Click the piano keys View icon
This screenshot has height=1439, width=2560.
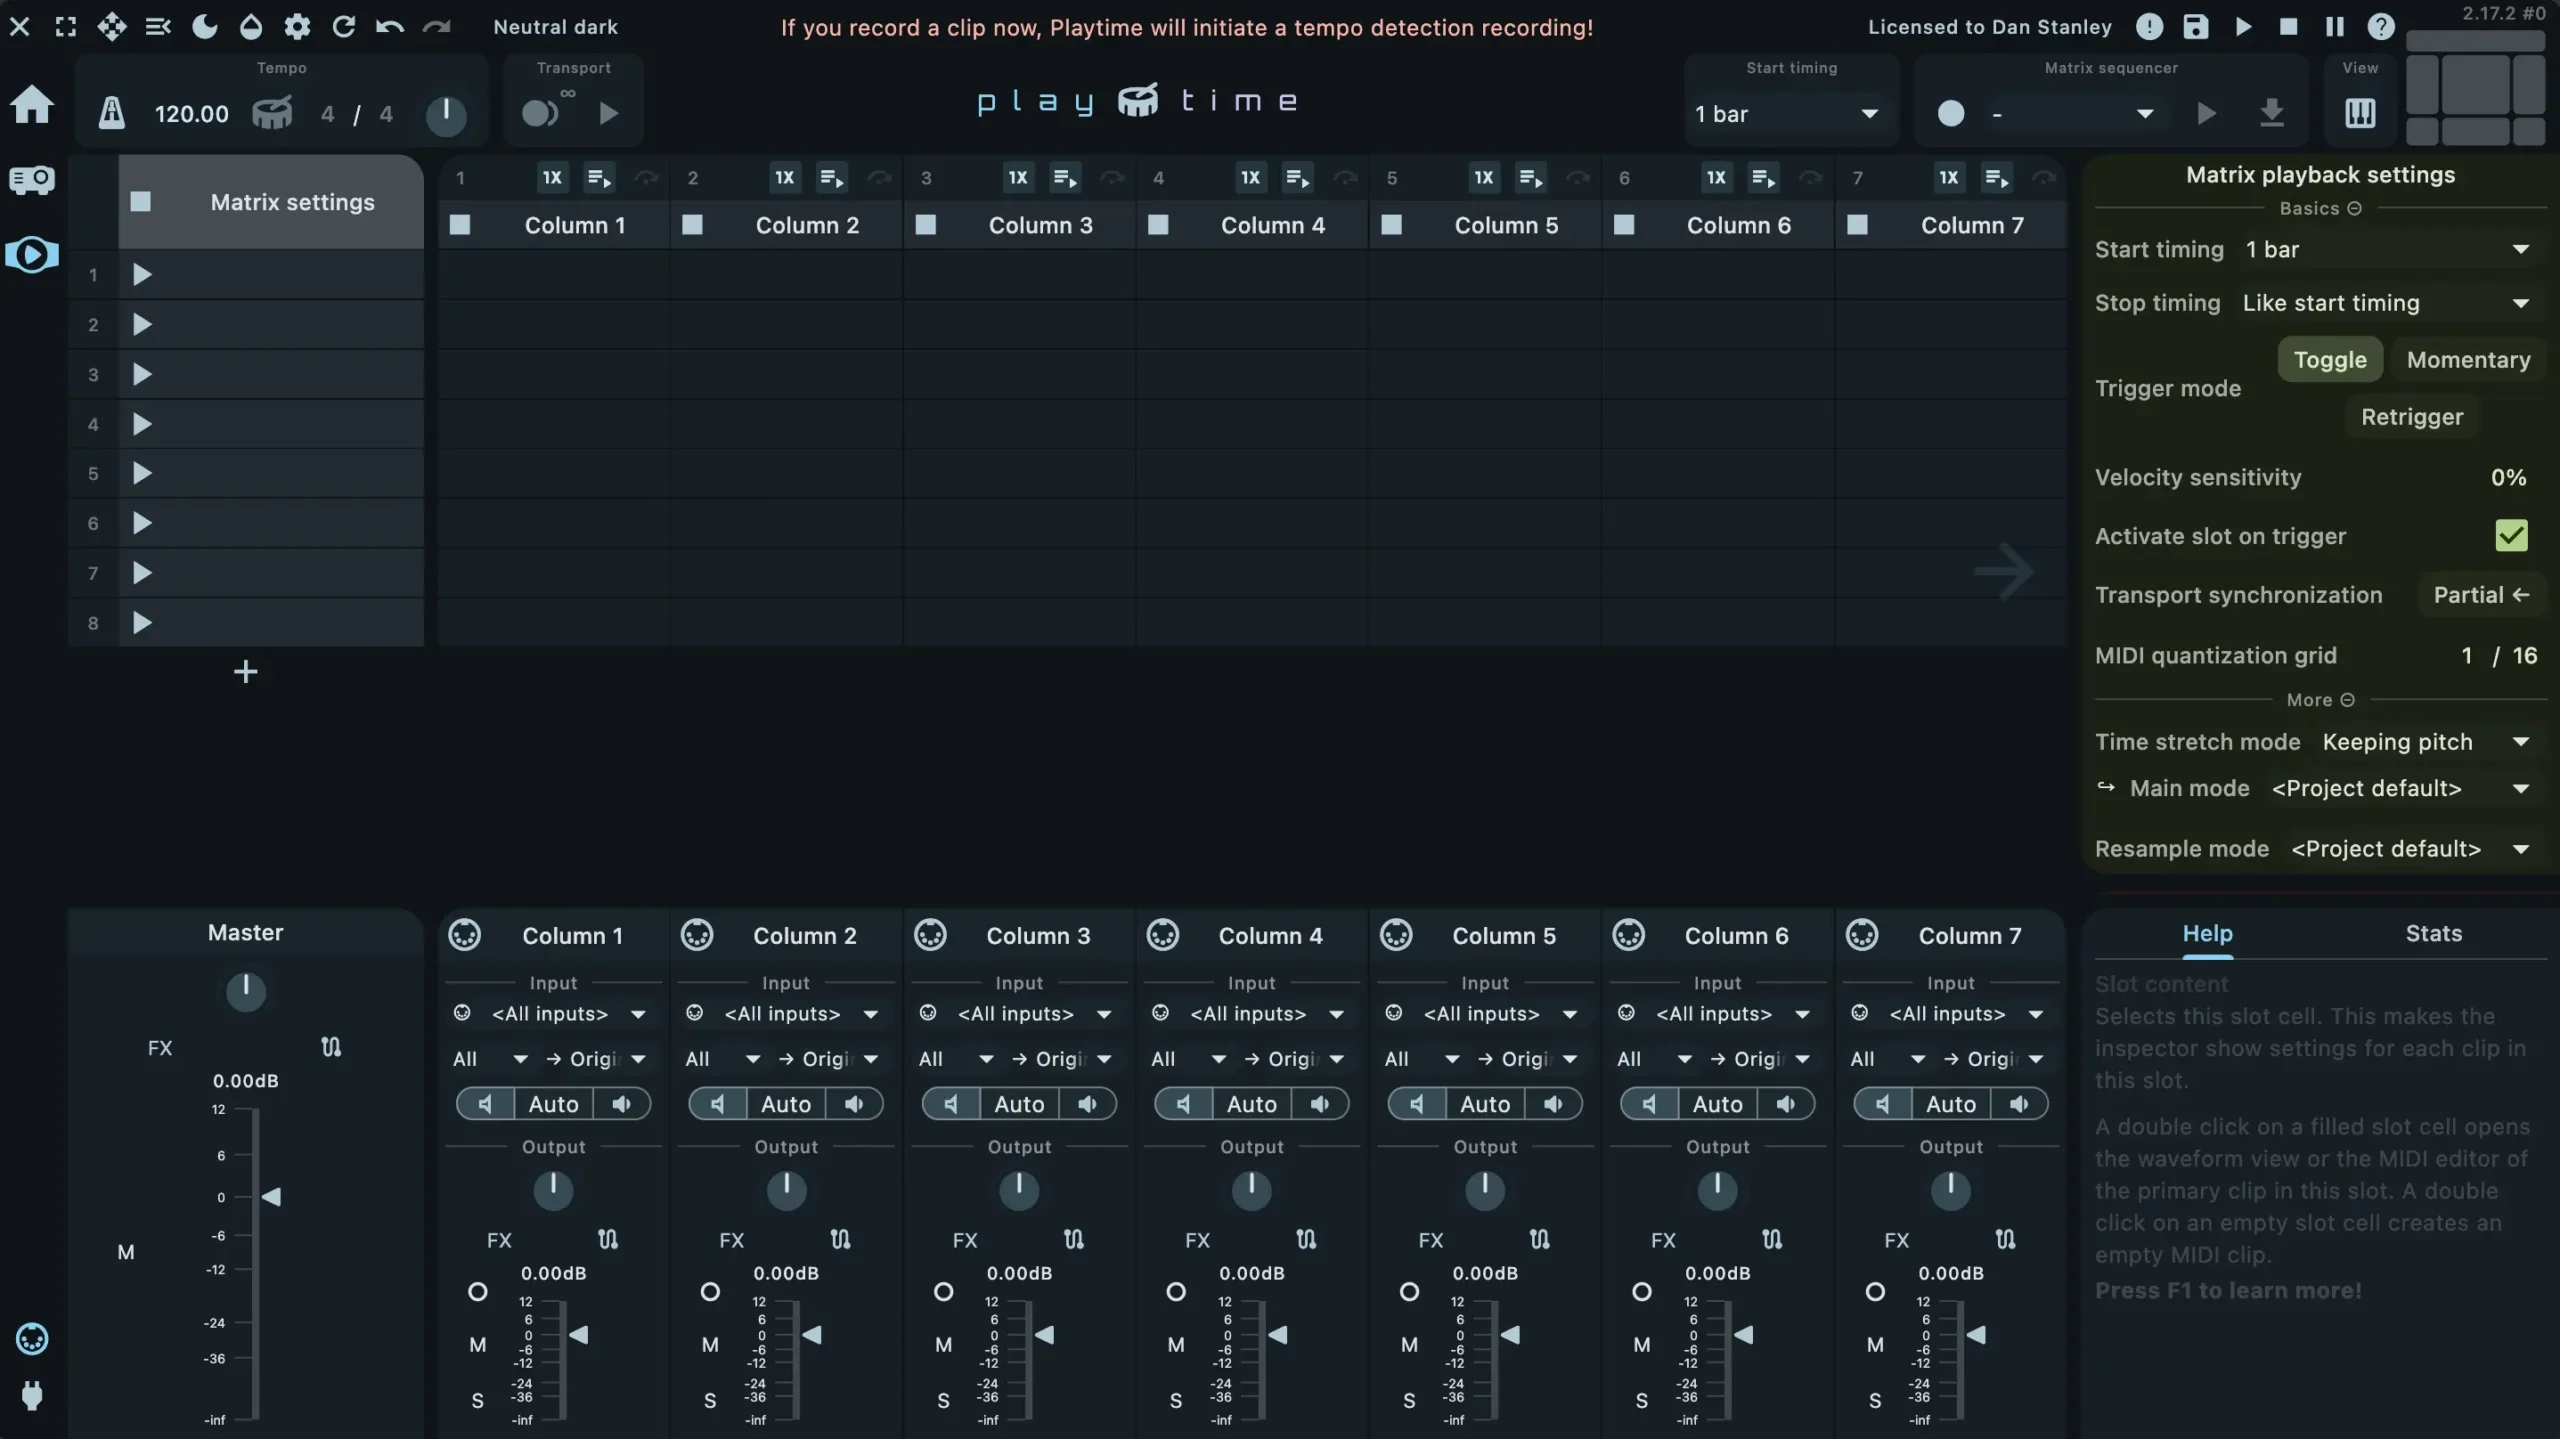click(2359, 113)
